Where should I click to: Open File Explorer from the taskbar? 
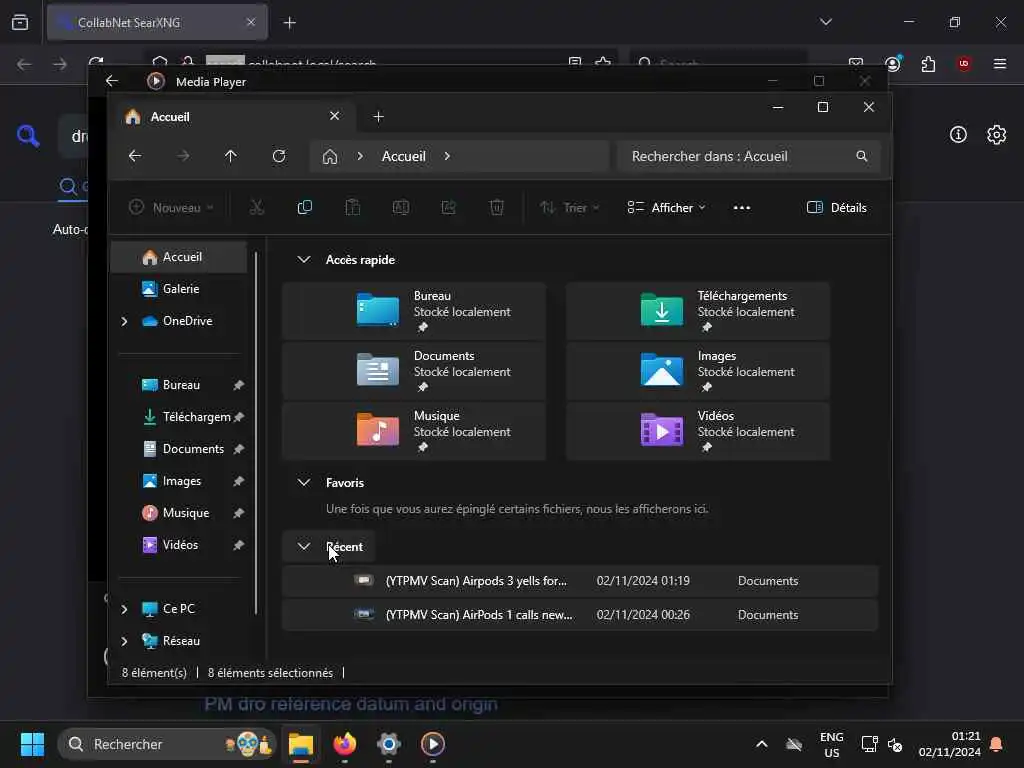(301, 744)
